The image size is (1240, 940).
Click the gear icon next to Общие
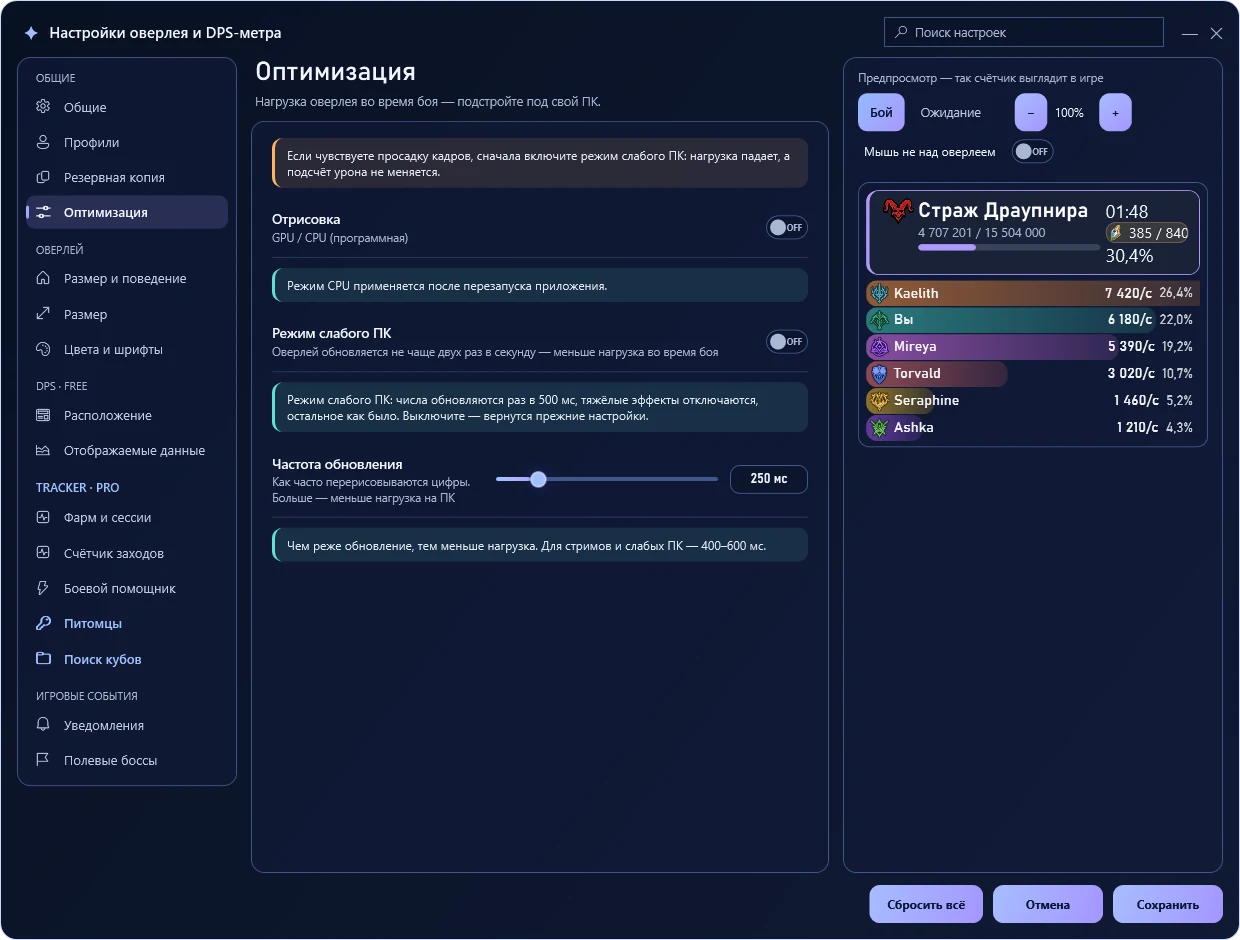tap(43, 107)
